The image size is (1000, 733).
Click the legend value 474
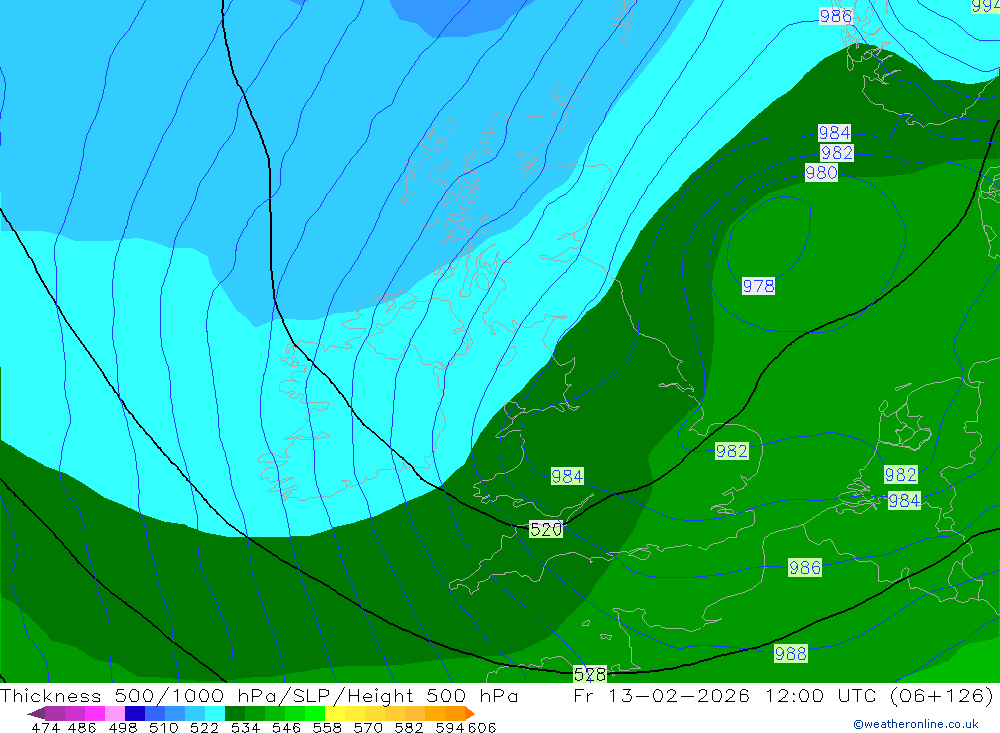(45, 728)
